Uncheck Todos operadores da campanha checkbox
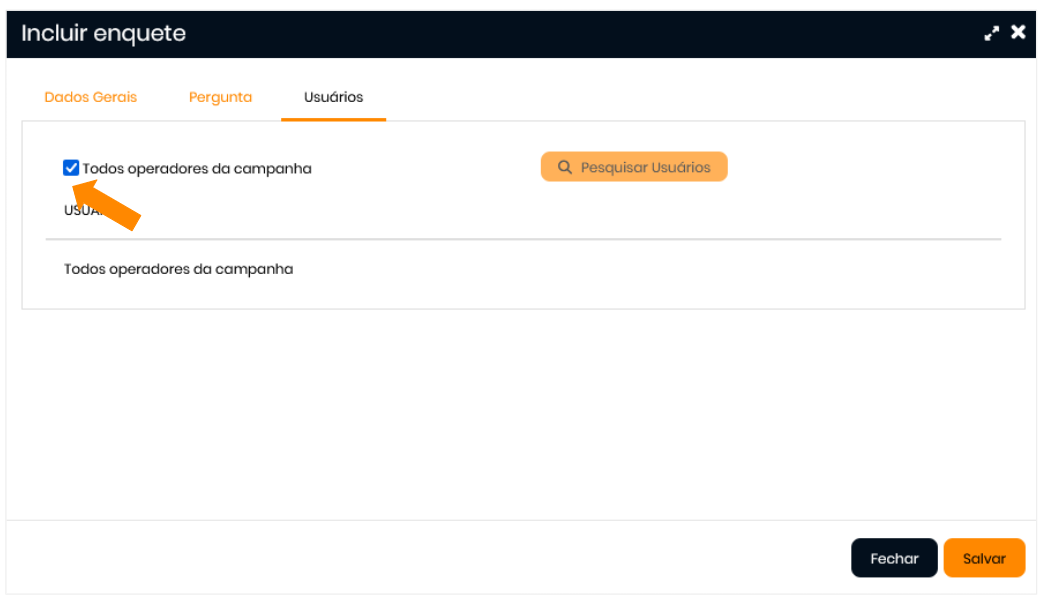The height and width of the screenshot is (601, 1048). click(71, 168)
